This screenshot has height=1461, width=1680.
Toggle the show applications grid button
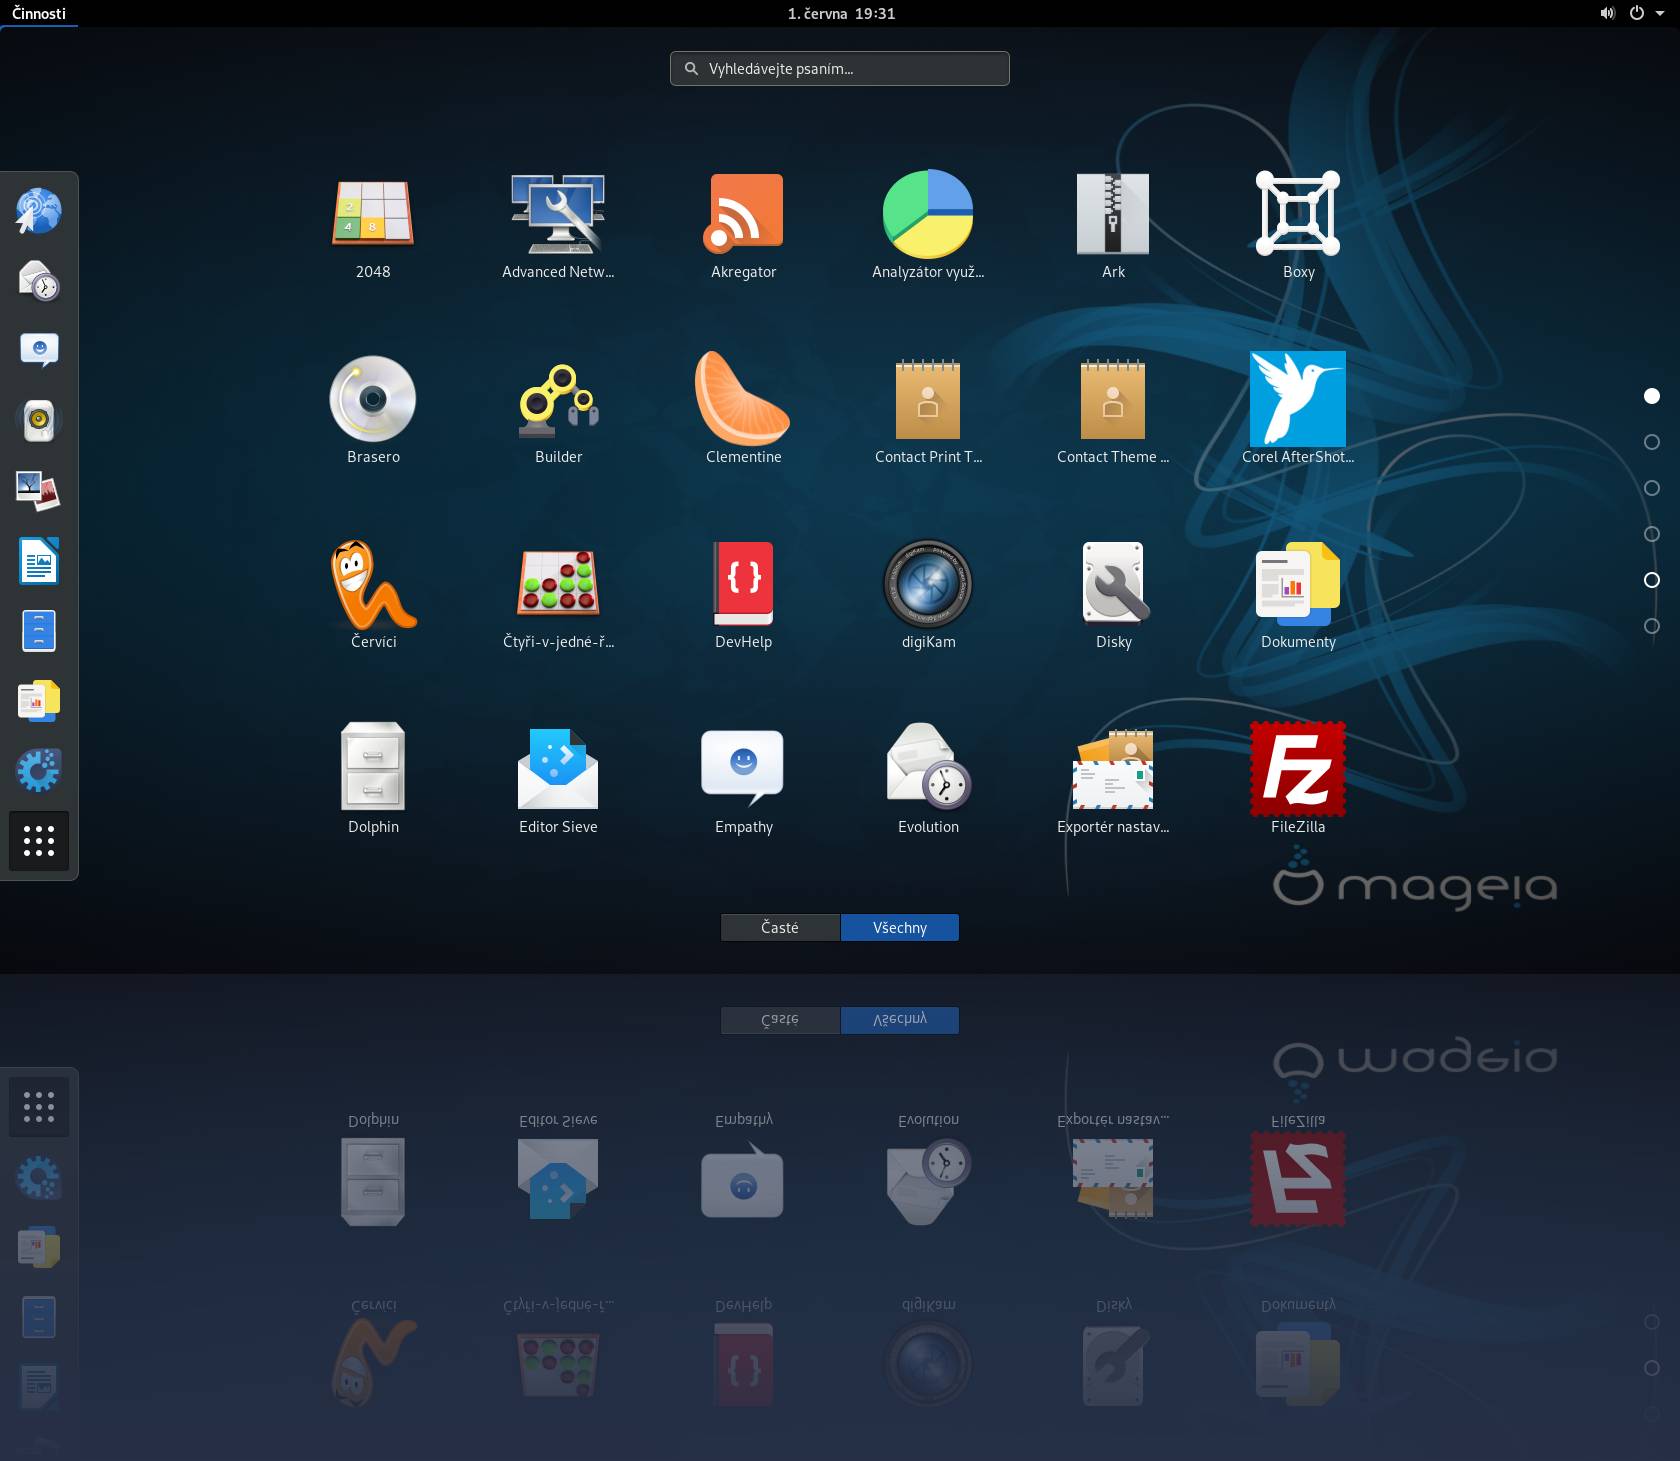(39, 841)
